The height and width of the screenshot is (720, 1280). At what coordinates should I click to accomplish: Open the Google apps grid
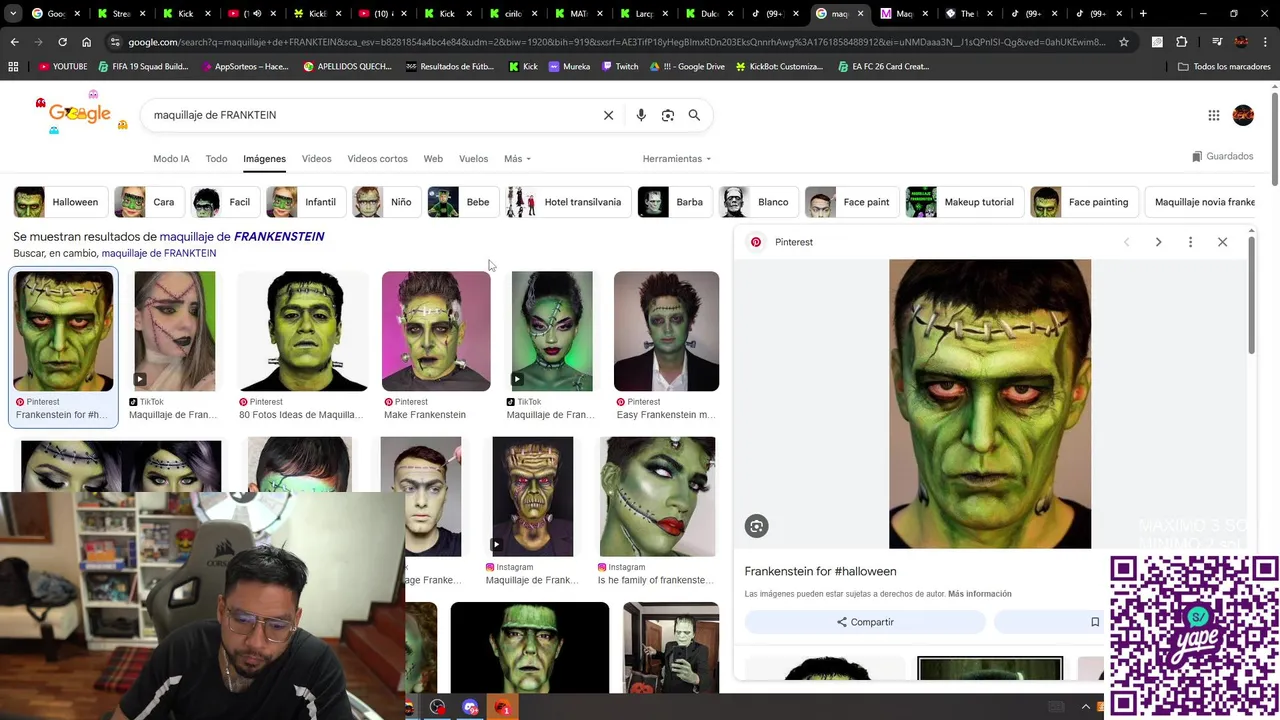click(1214, 115)
